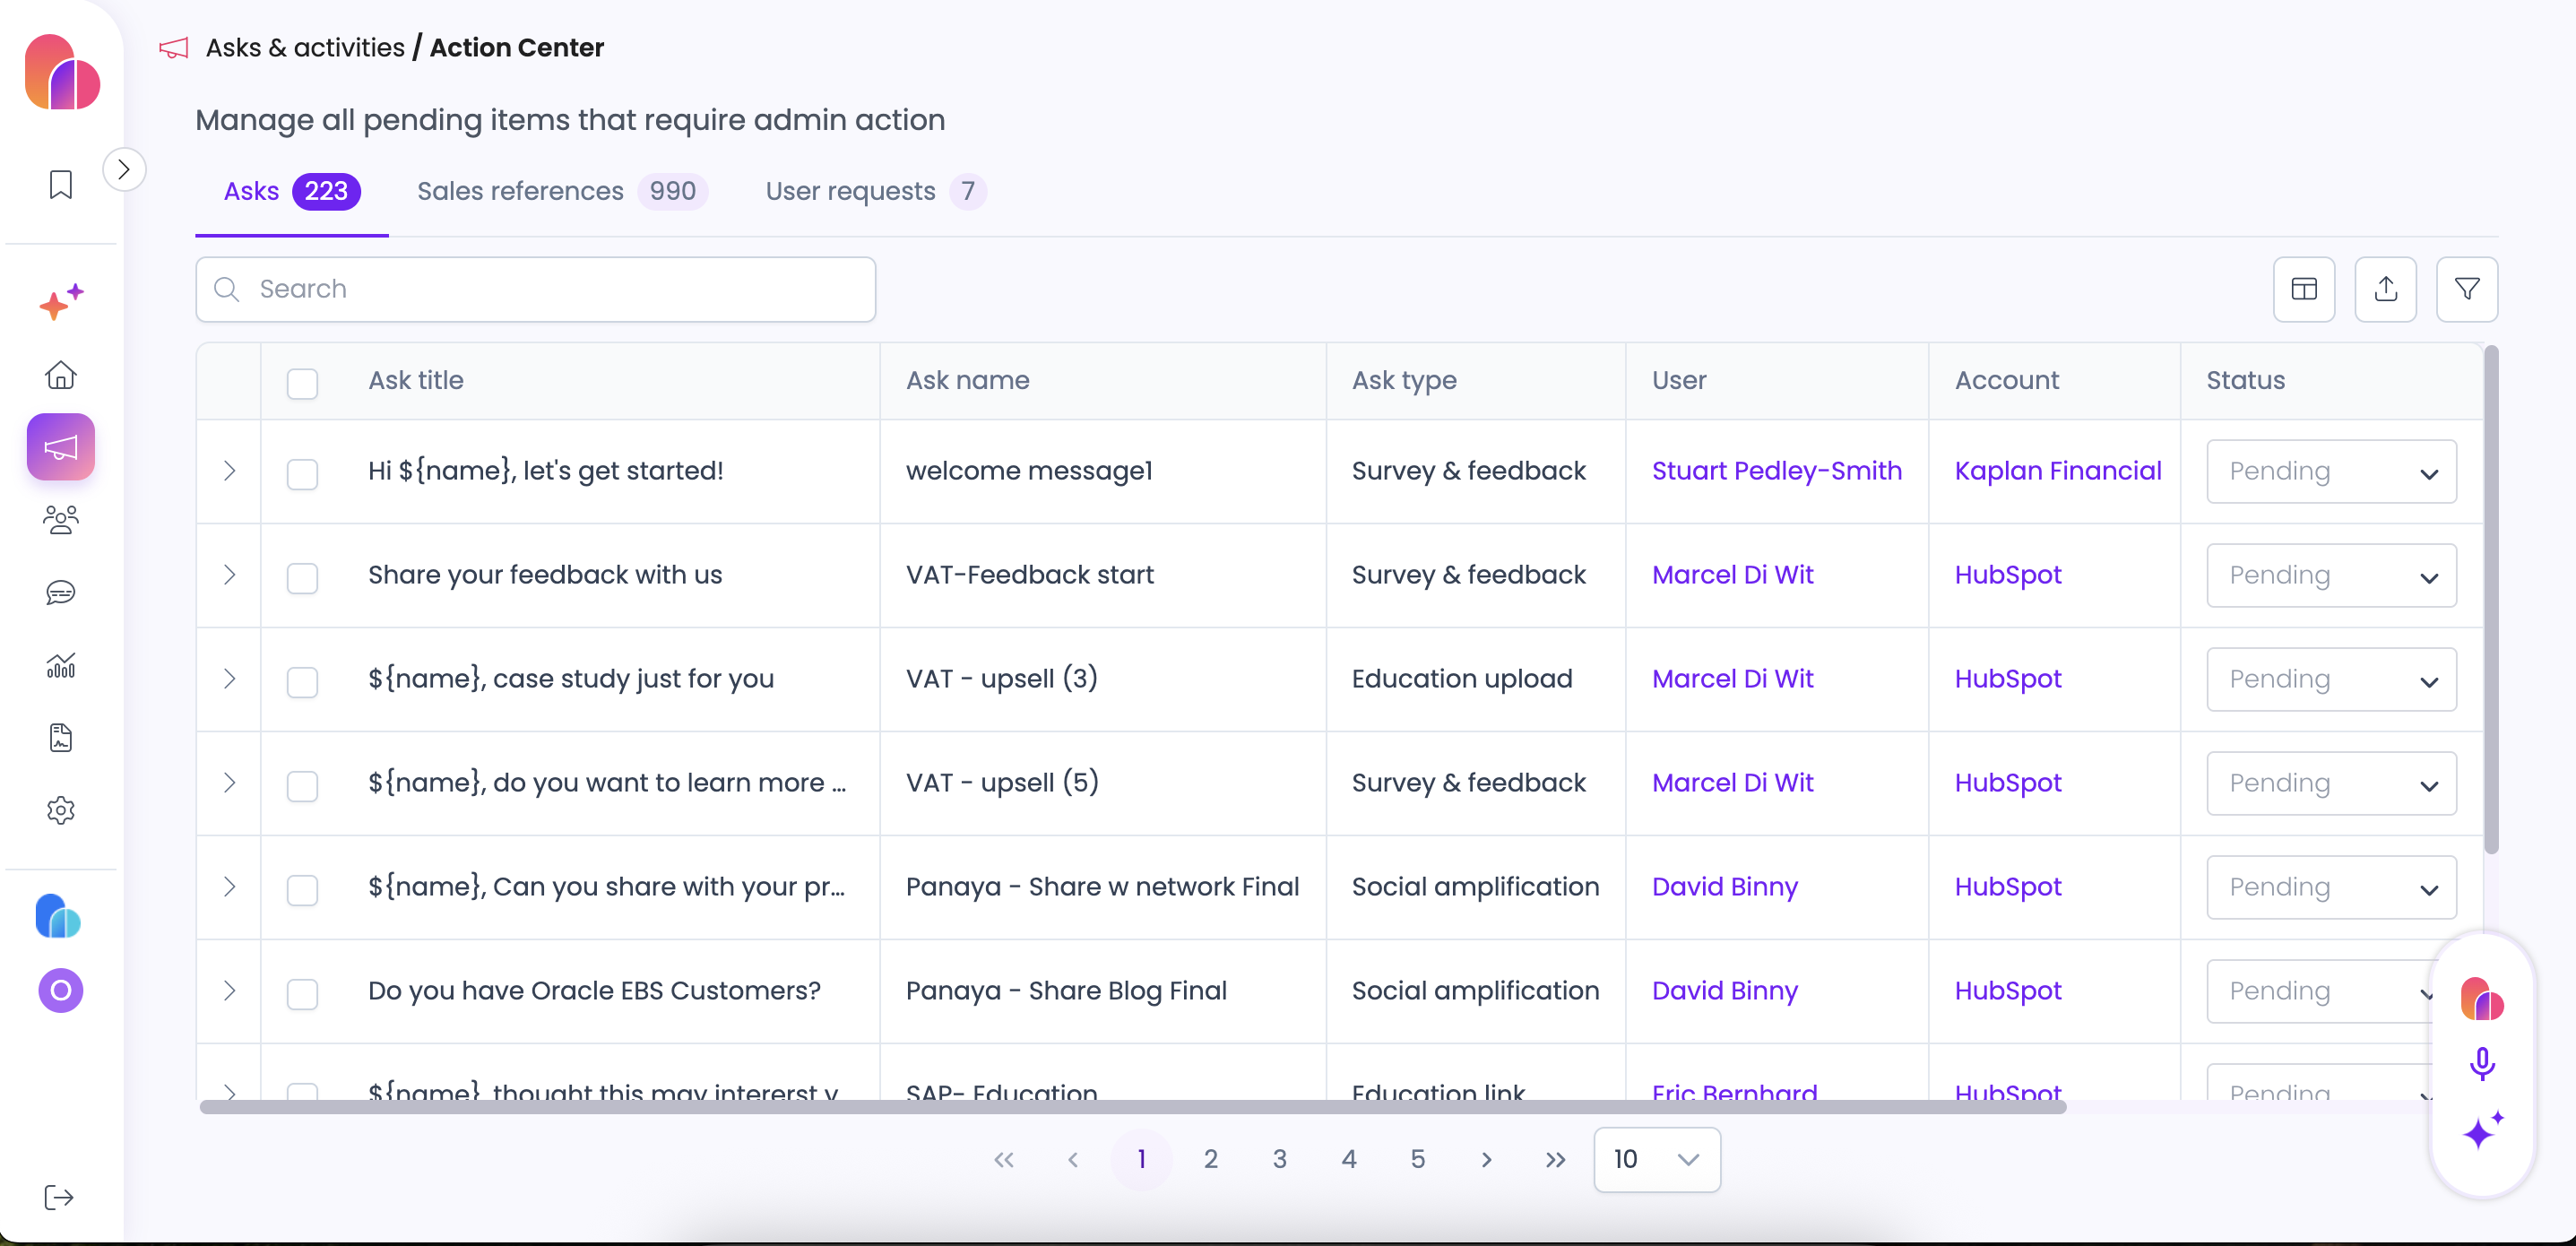Image resolution: width=2576 pixels, height=1246 pixels.
Task: Click the filter funnel icon
Action: (2466, 289)
